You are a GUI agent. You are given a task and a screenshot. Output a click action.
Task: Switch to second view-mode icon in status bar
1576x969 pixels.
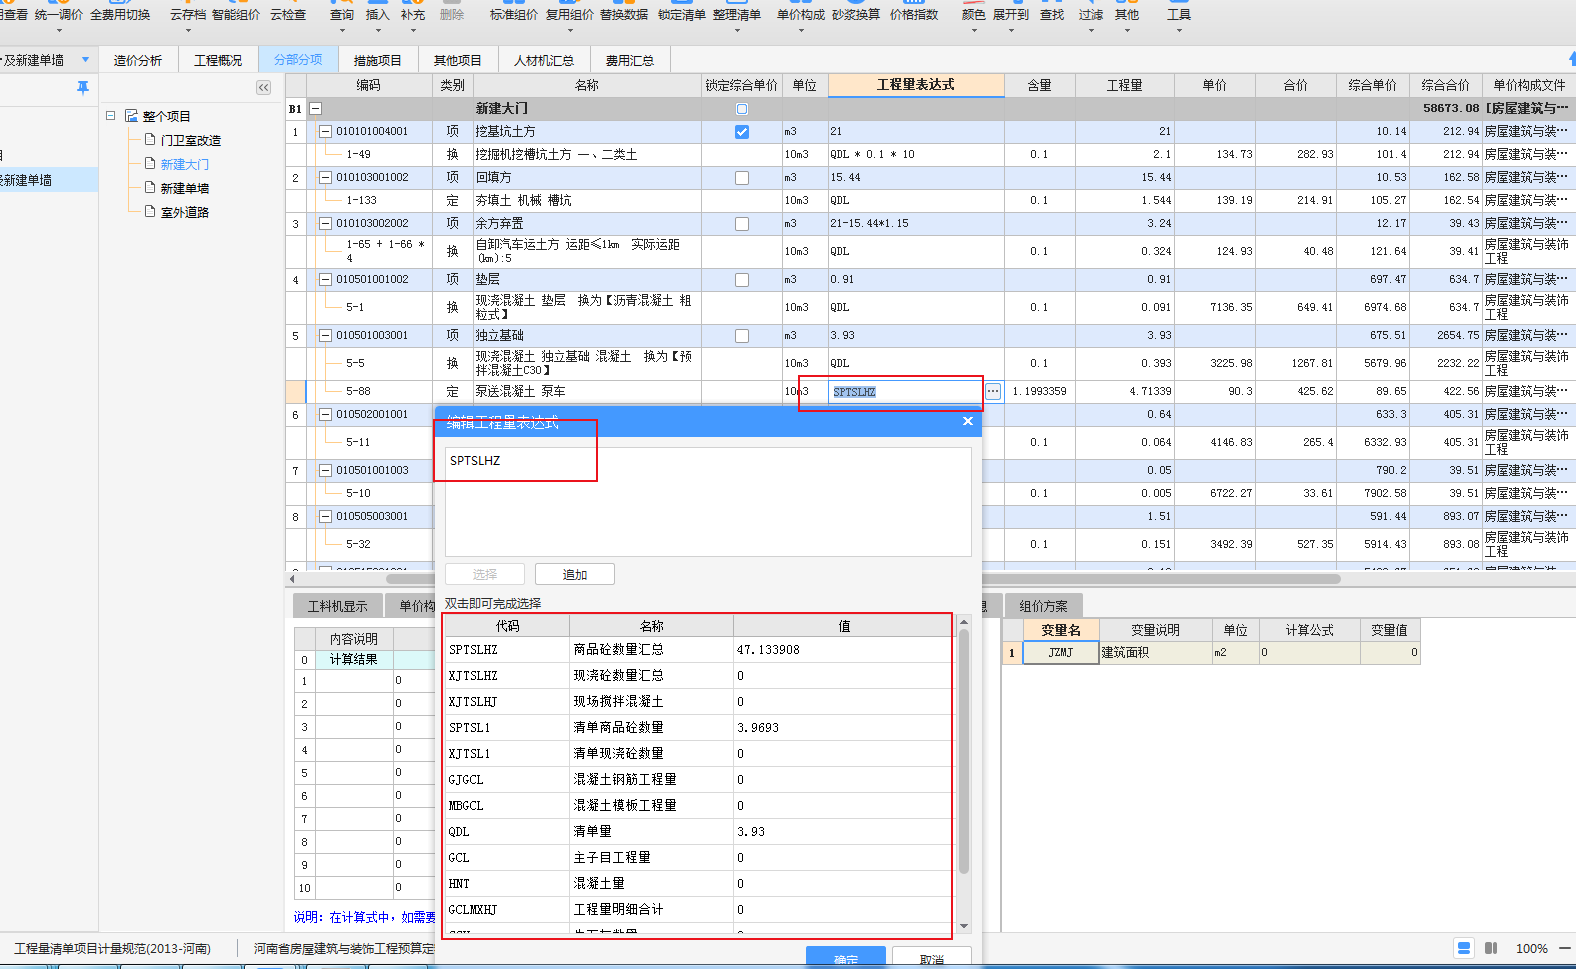pos(1491,948)
